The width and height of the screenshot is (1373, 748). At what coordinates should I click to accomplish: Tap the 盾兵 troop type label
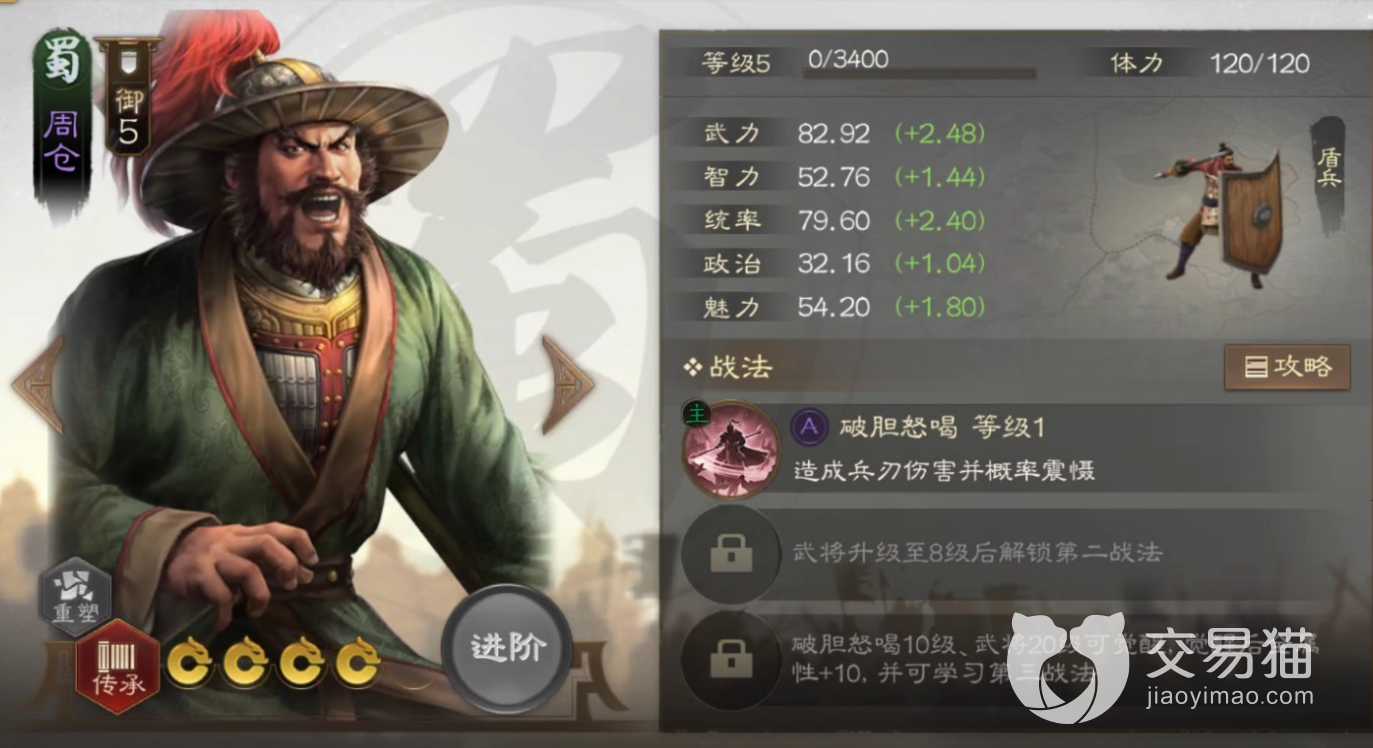pyautogui.click(x=1329, y=166)
